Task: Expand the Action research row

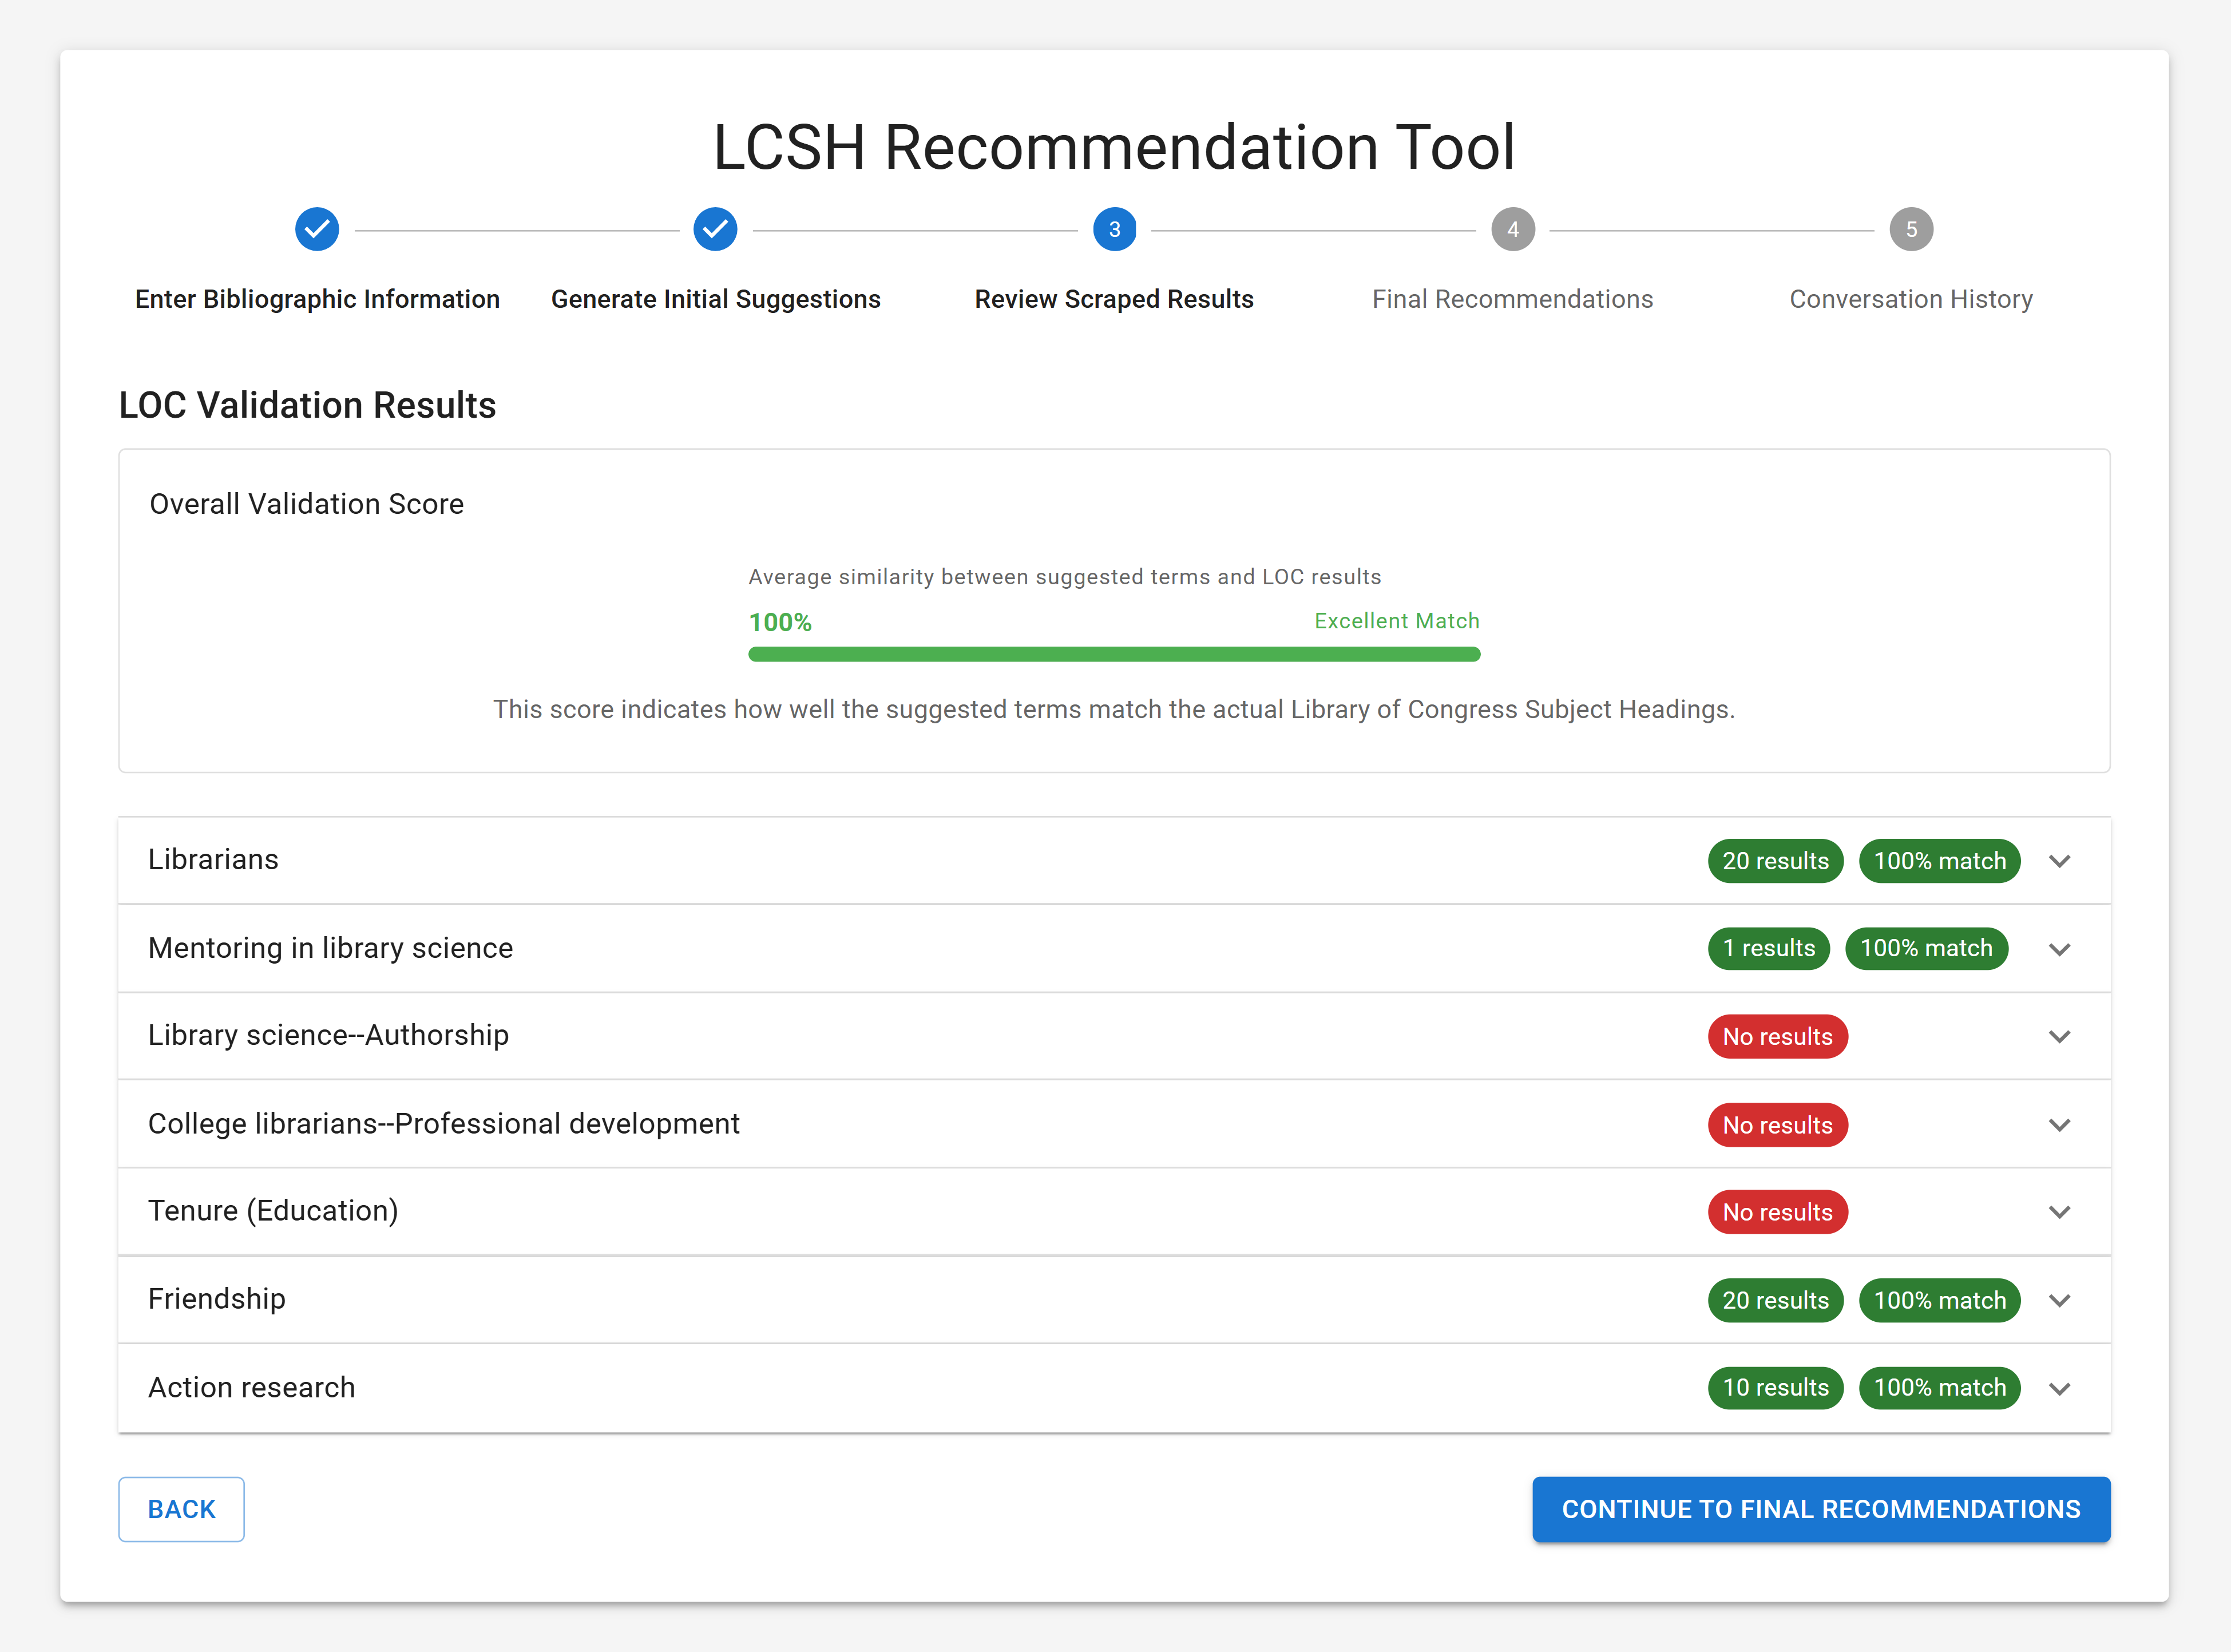Action: (x=2060, y=1388)
